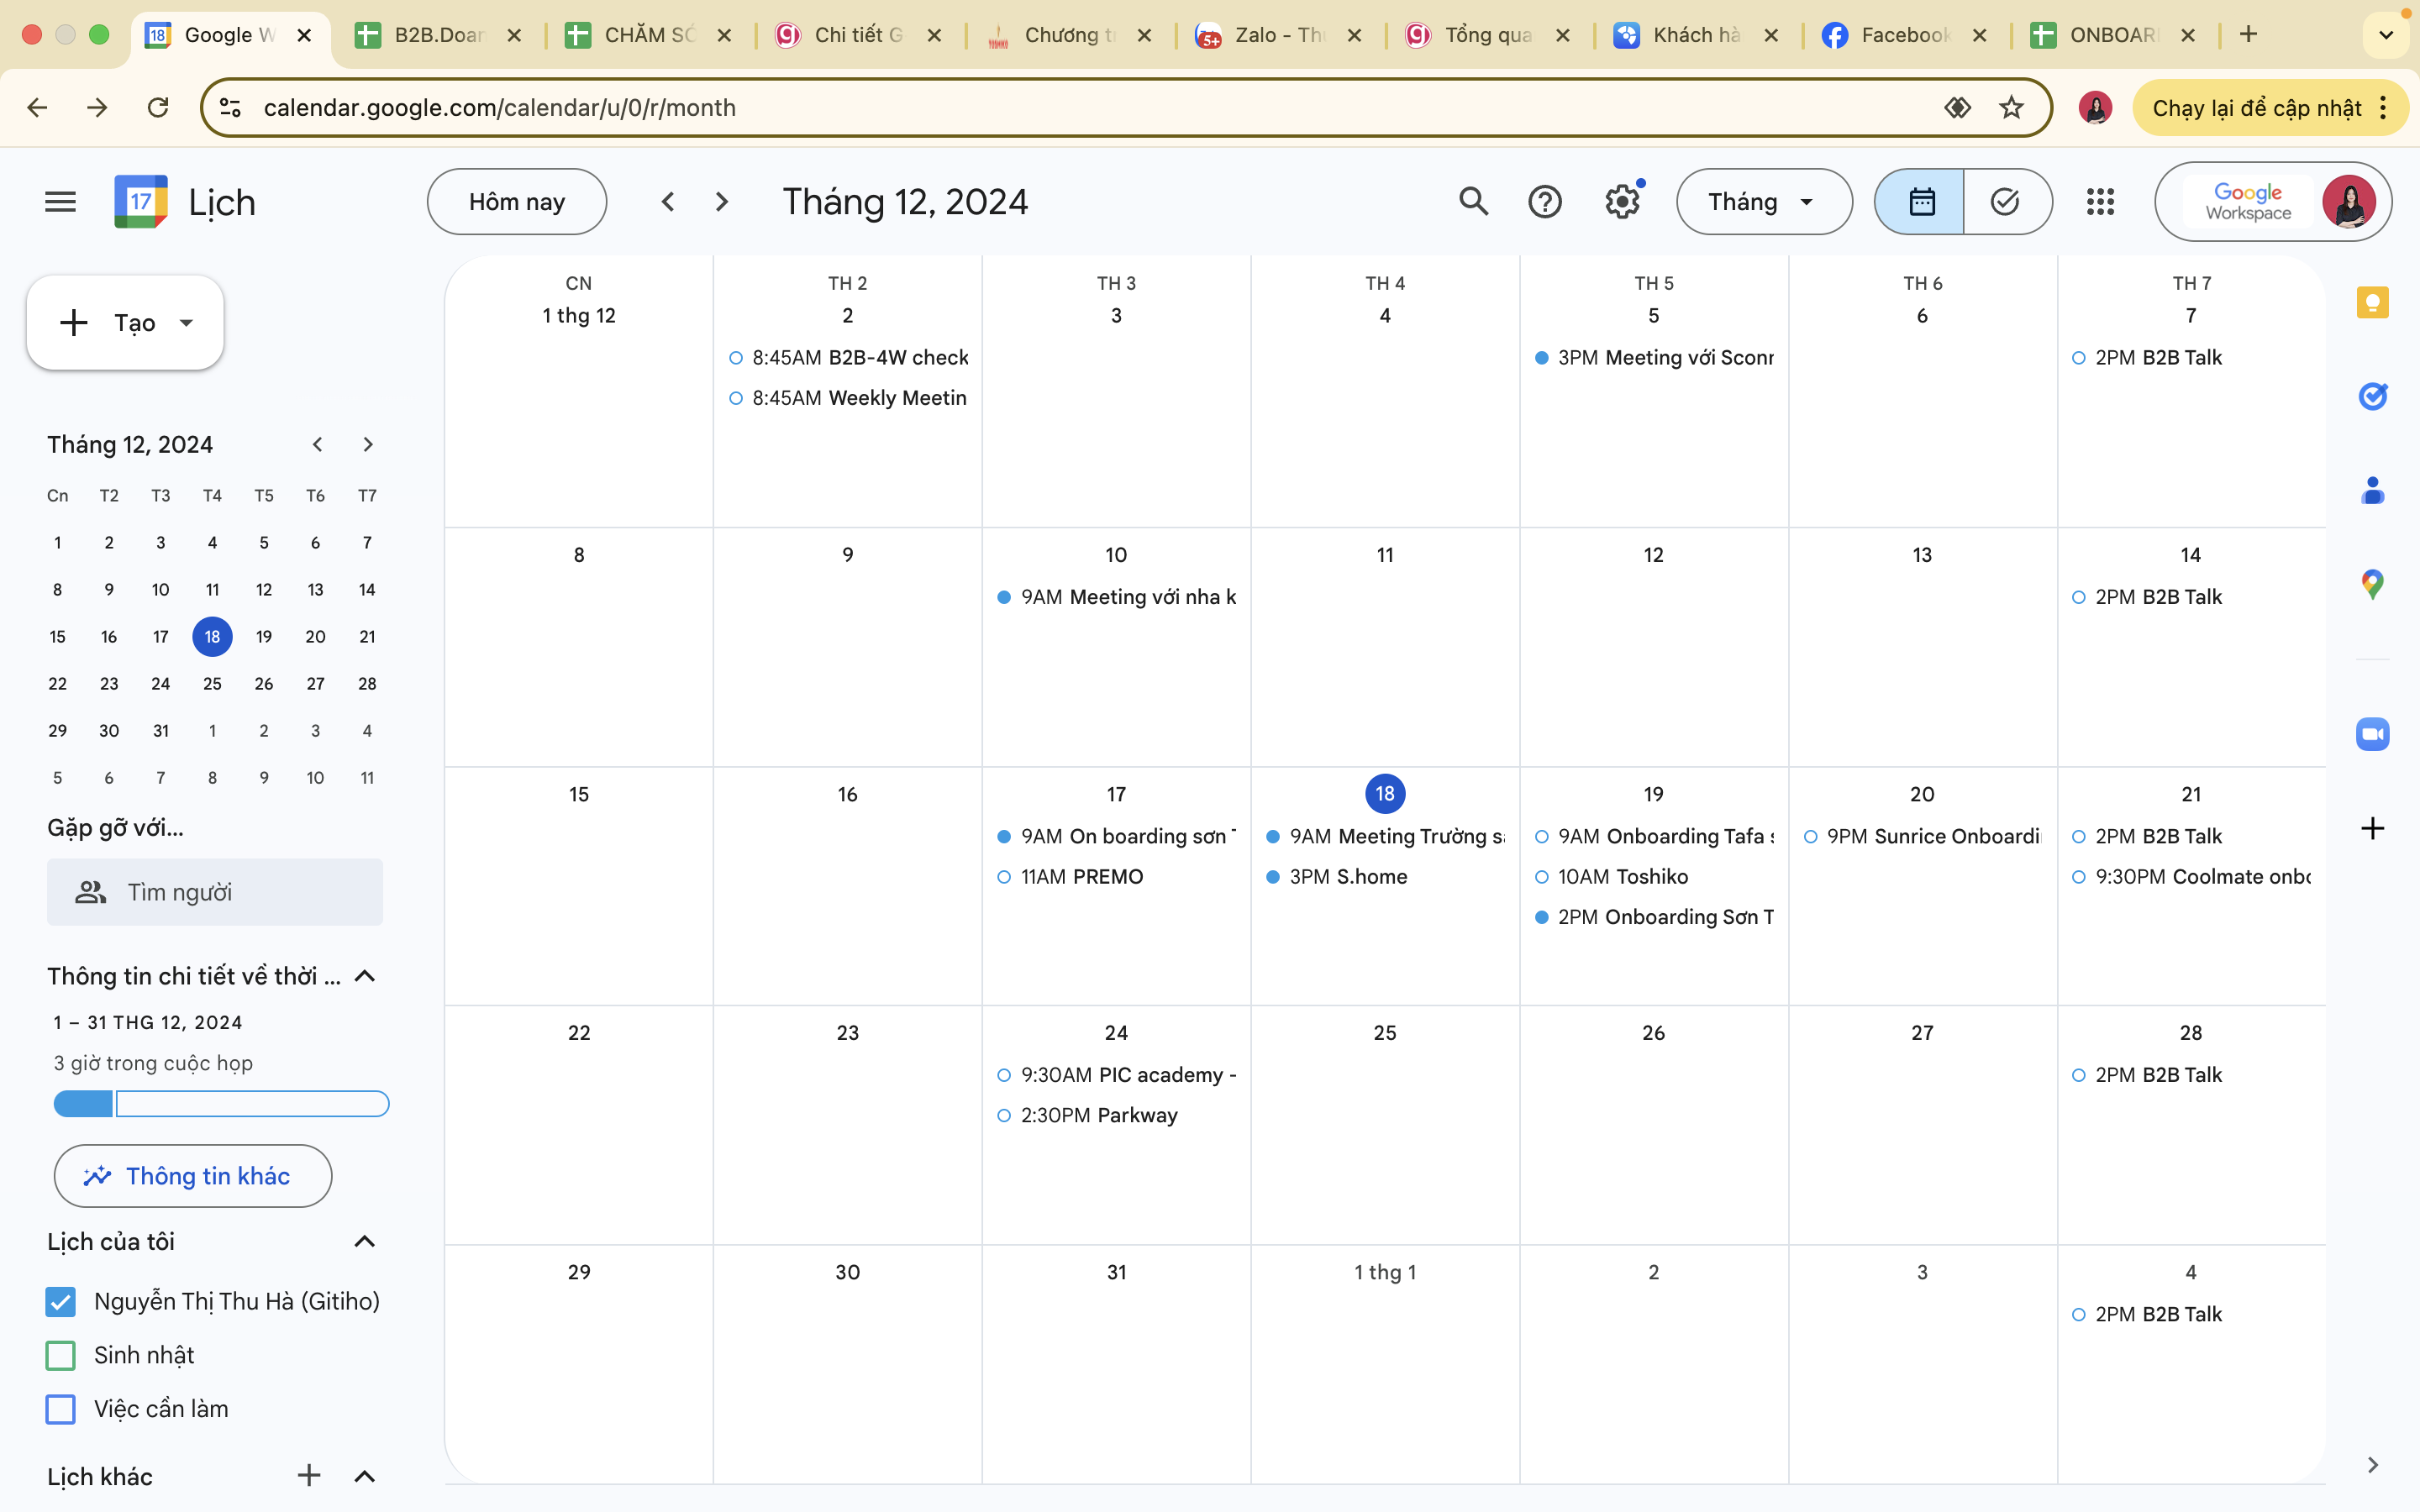Open Google apps grid launcher
Image resolution: width=2420 pixels, height=1512 pixels.
(2100, 202)
